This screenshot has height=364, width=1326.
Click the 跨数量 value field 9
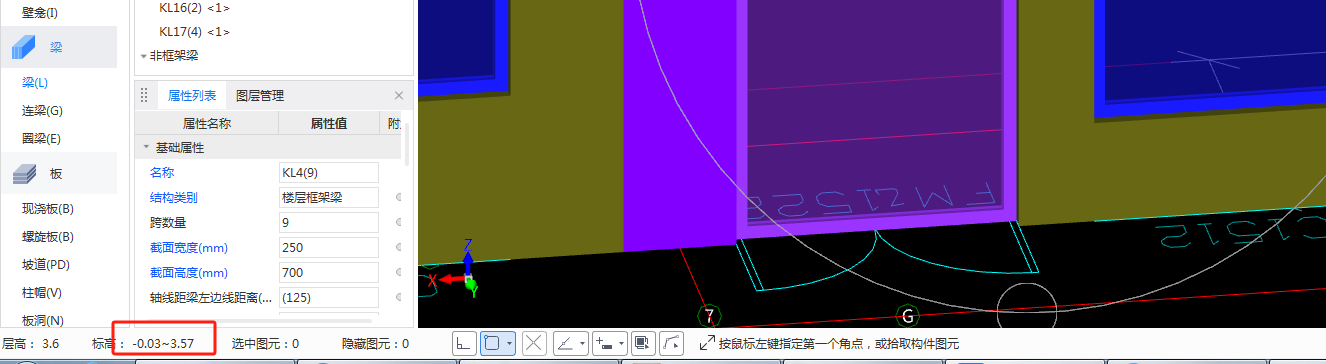pos(329,223)
